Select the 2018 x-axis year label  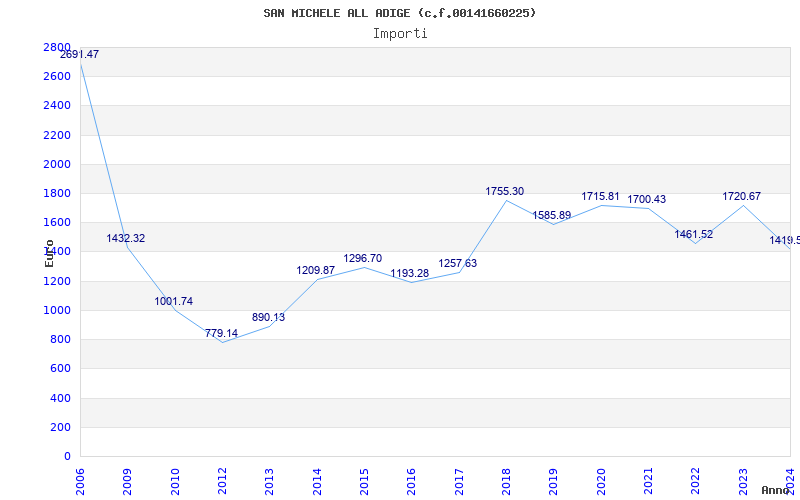point(506,482)
